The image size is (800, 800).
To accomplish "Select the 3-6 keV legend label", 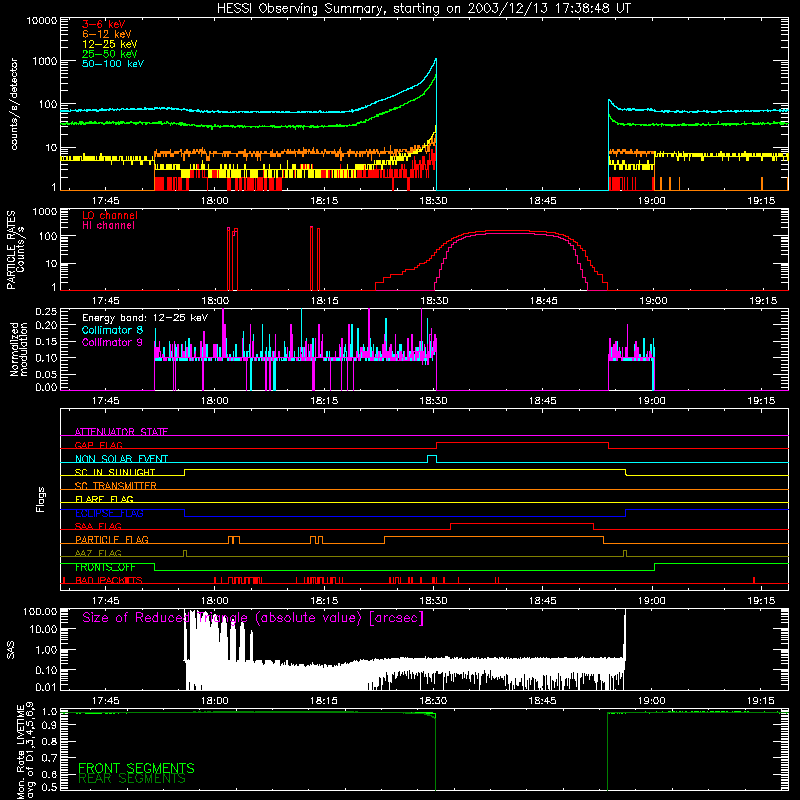I will tap(103, 24).
